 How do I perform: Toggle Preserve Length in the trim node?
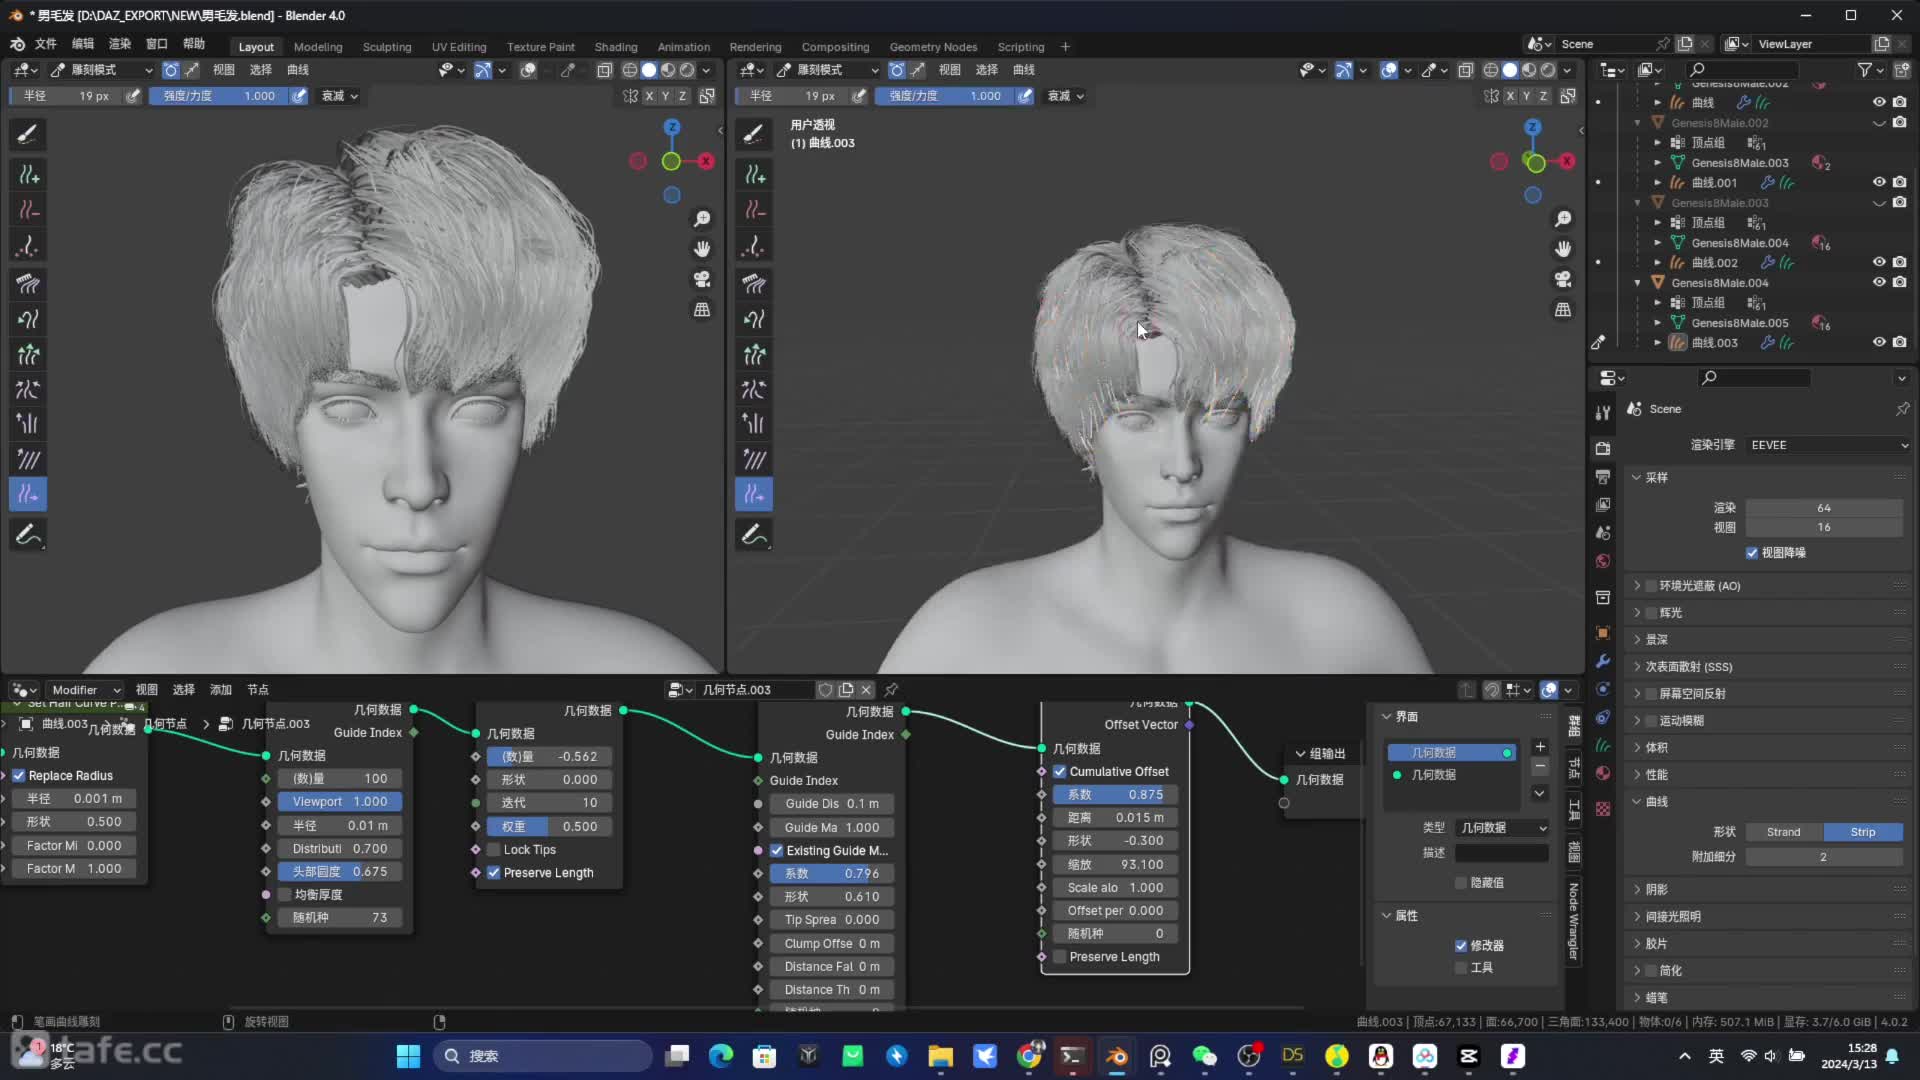(494, 873)
